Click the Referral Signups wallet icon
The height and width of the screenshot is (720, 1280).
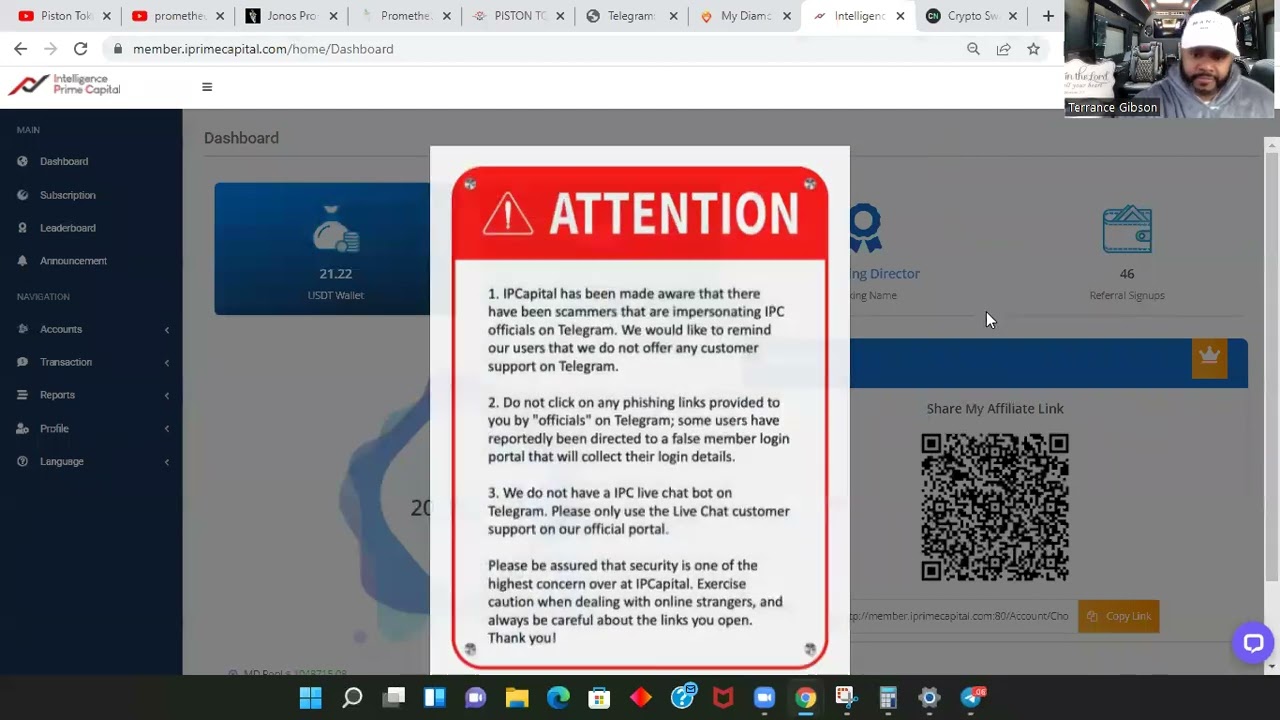coord(1127,229)
